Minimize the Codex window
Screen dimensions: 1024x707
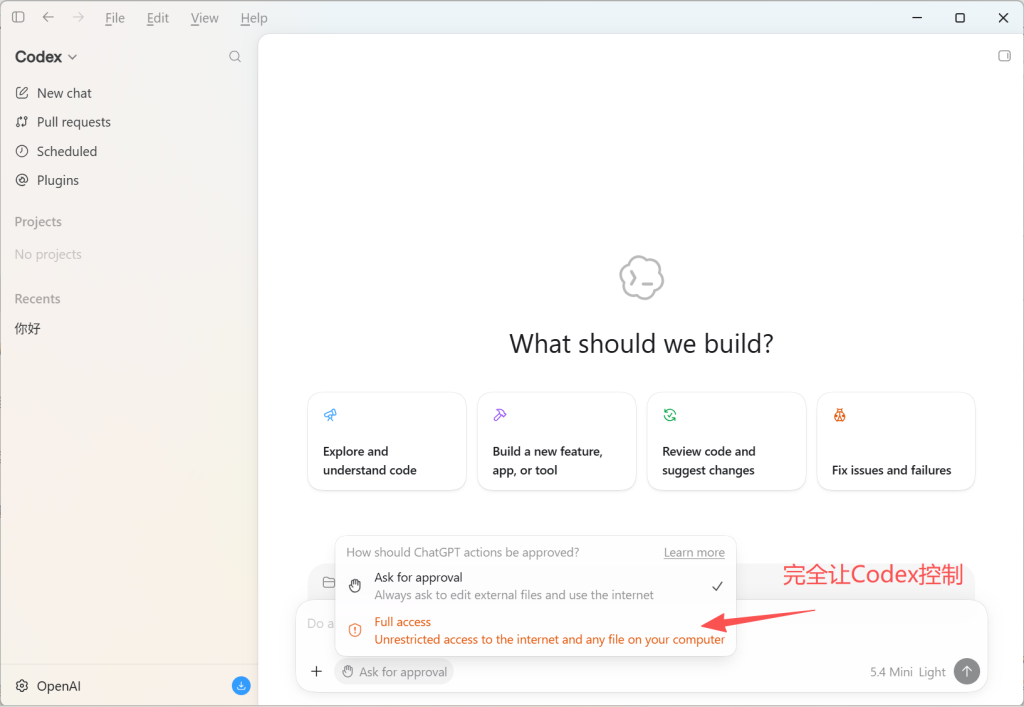917,18
